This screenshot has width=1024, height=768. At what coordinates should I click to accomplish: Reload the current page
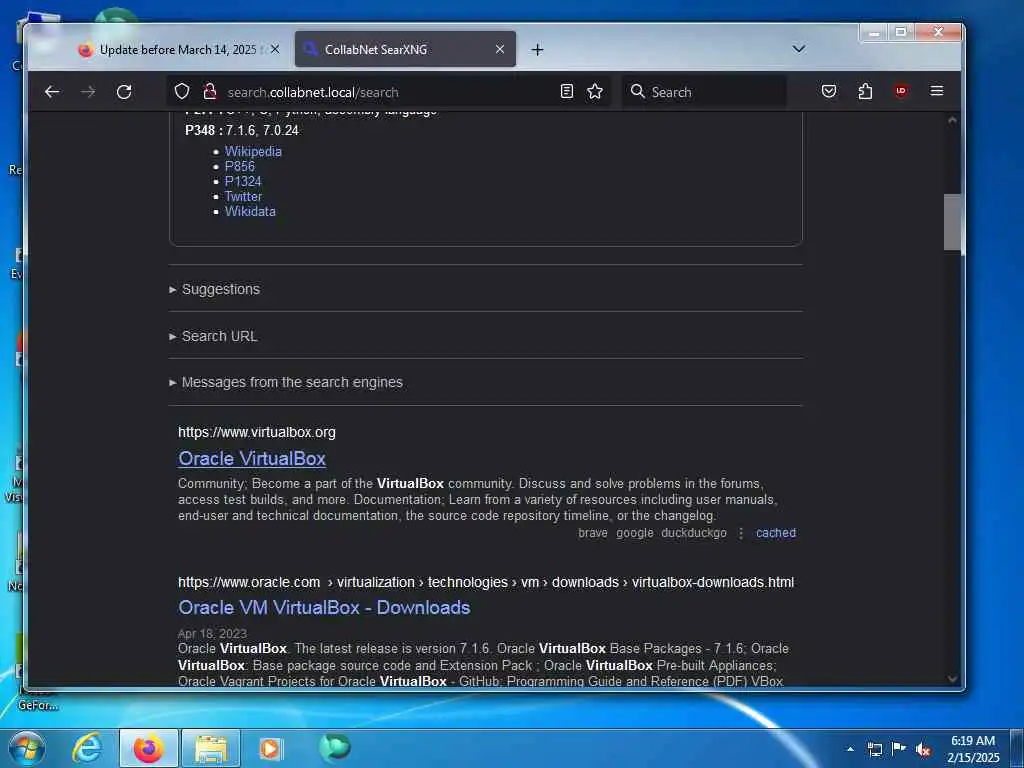point(124,92)
